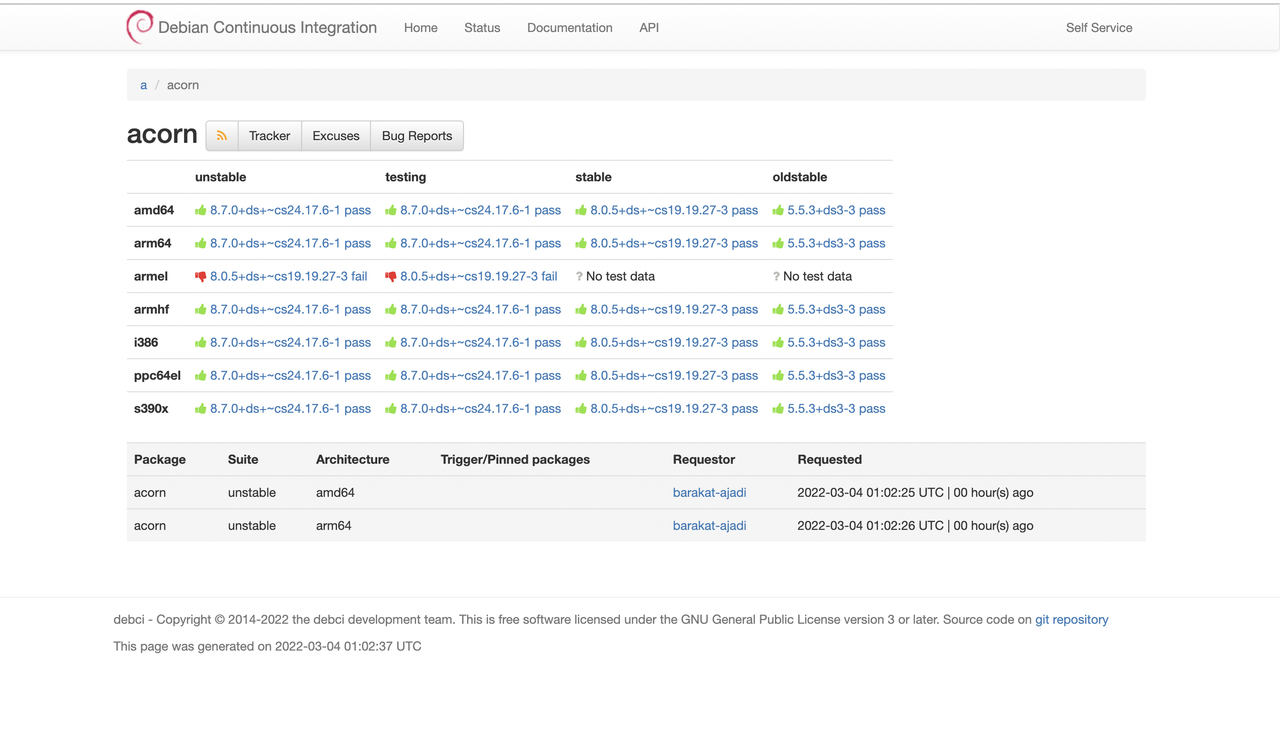This screenshot has height=738, width=1280.
Task: Click thumbs-up icon in amd64 unstable cell
Action: 201,210
